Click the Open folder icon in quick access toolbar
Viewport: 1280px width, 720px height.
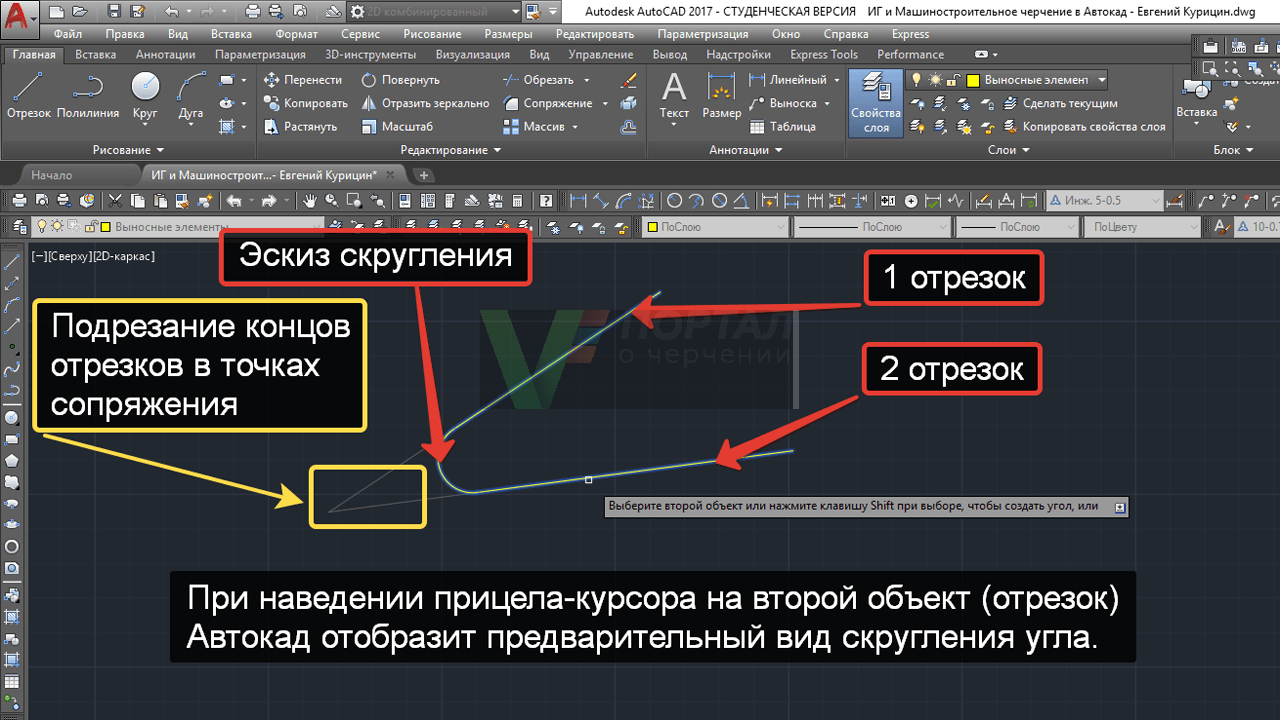(x=78, y=12)
